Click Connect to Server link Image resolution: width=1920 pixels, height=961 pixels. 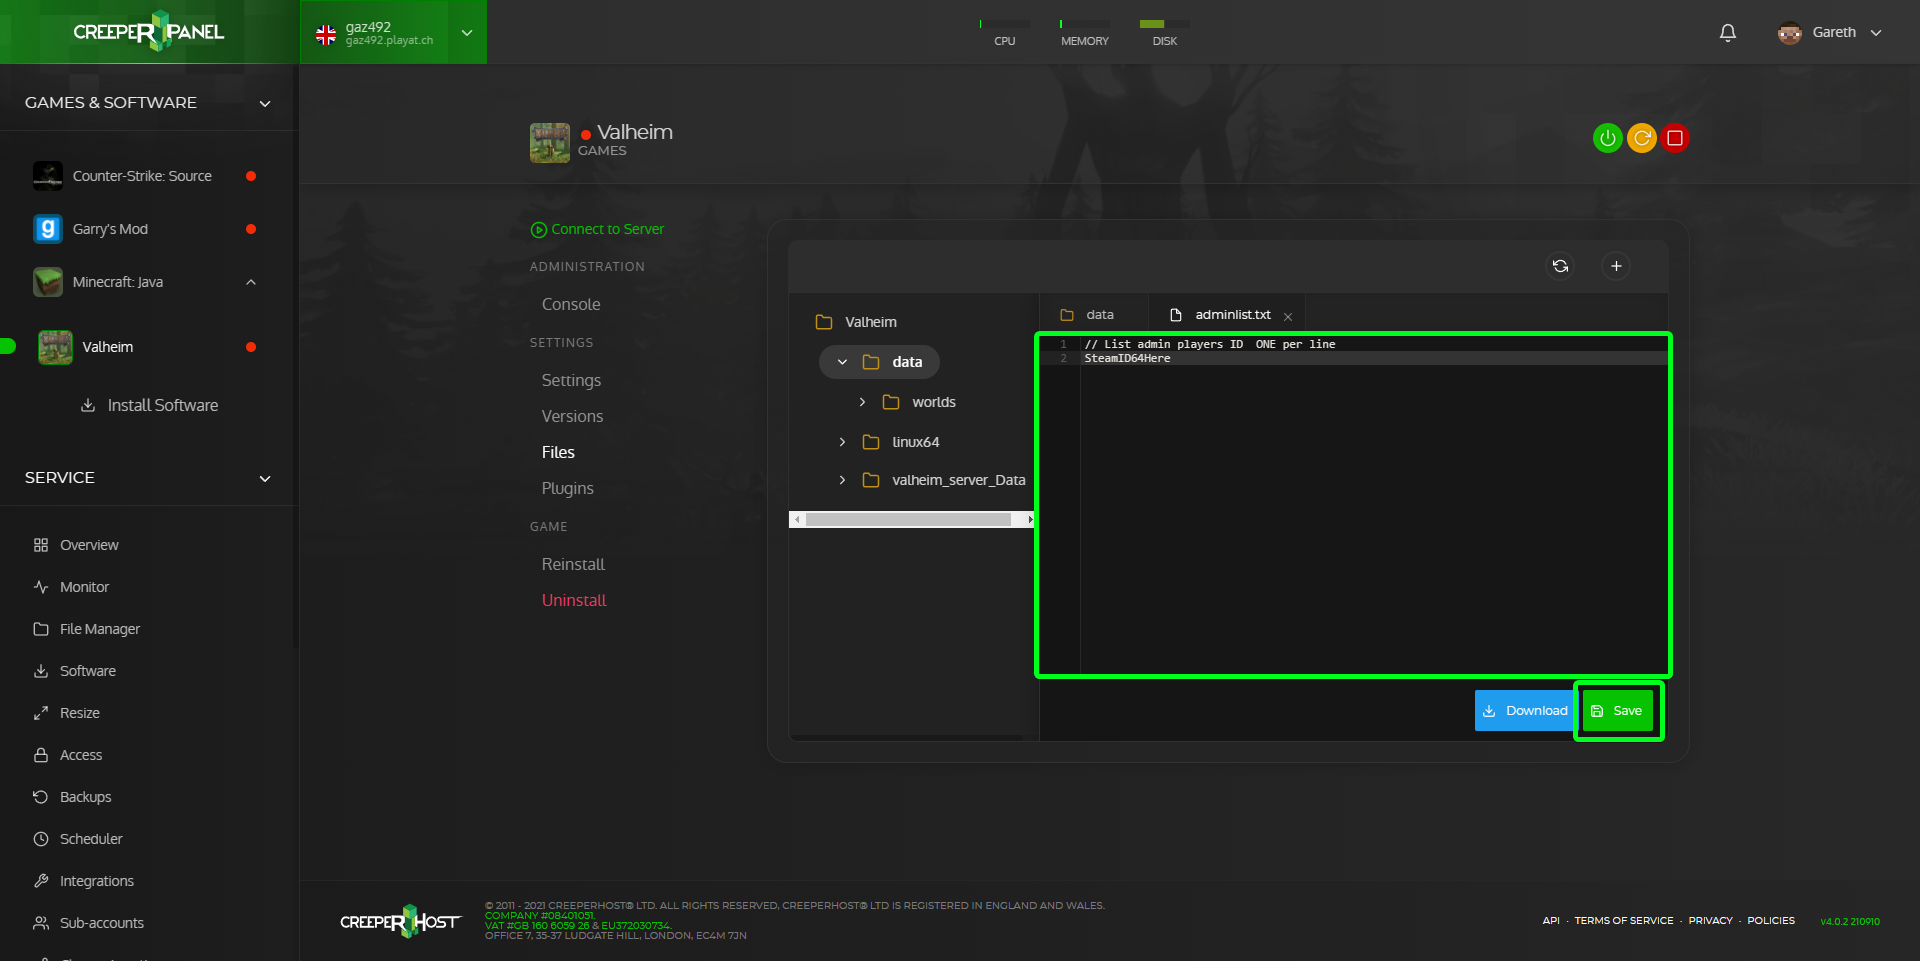point(597,229)
